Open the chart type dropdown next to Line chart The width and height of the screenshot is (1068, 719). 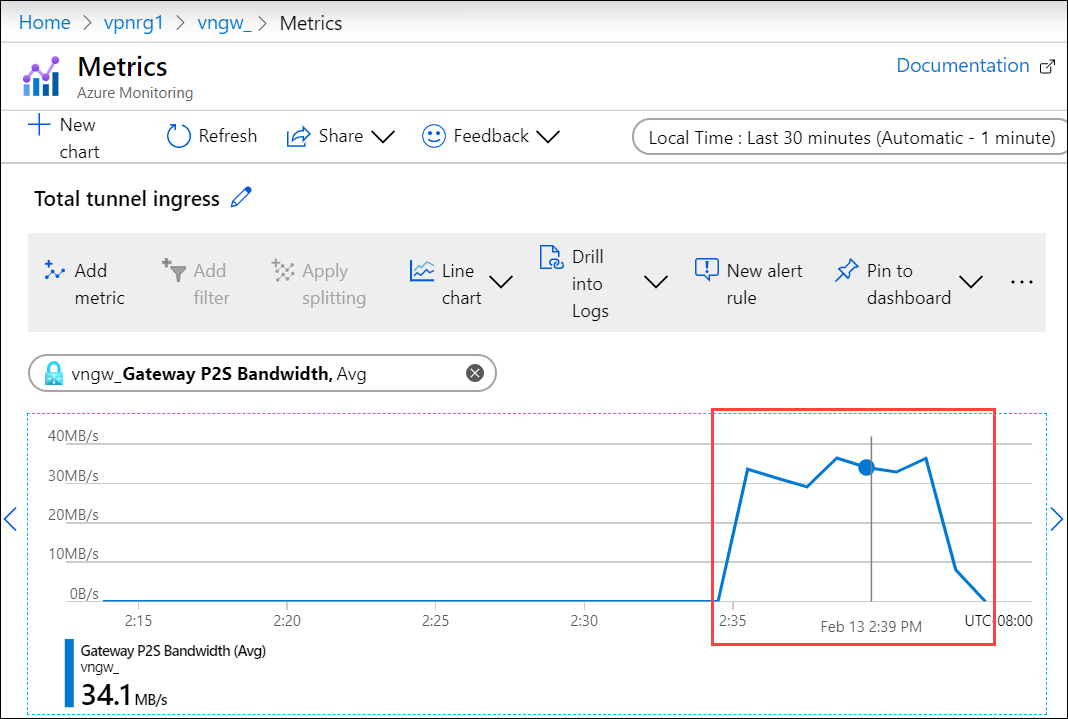pyautogui.click(x=501, y=282)
